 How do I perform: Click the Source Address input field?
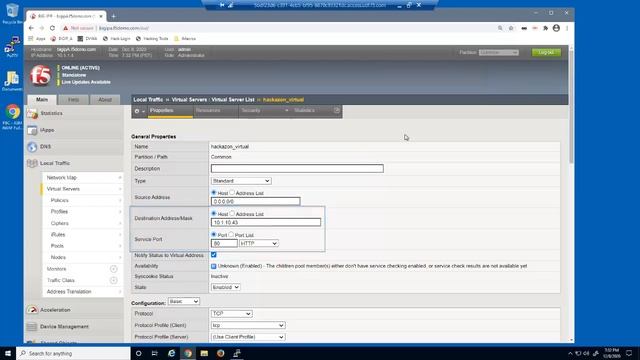coord(256,201)
